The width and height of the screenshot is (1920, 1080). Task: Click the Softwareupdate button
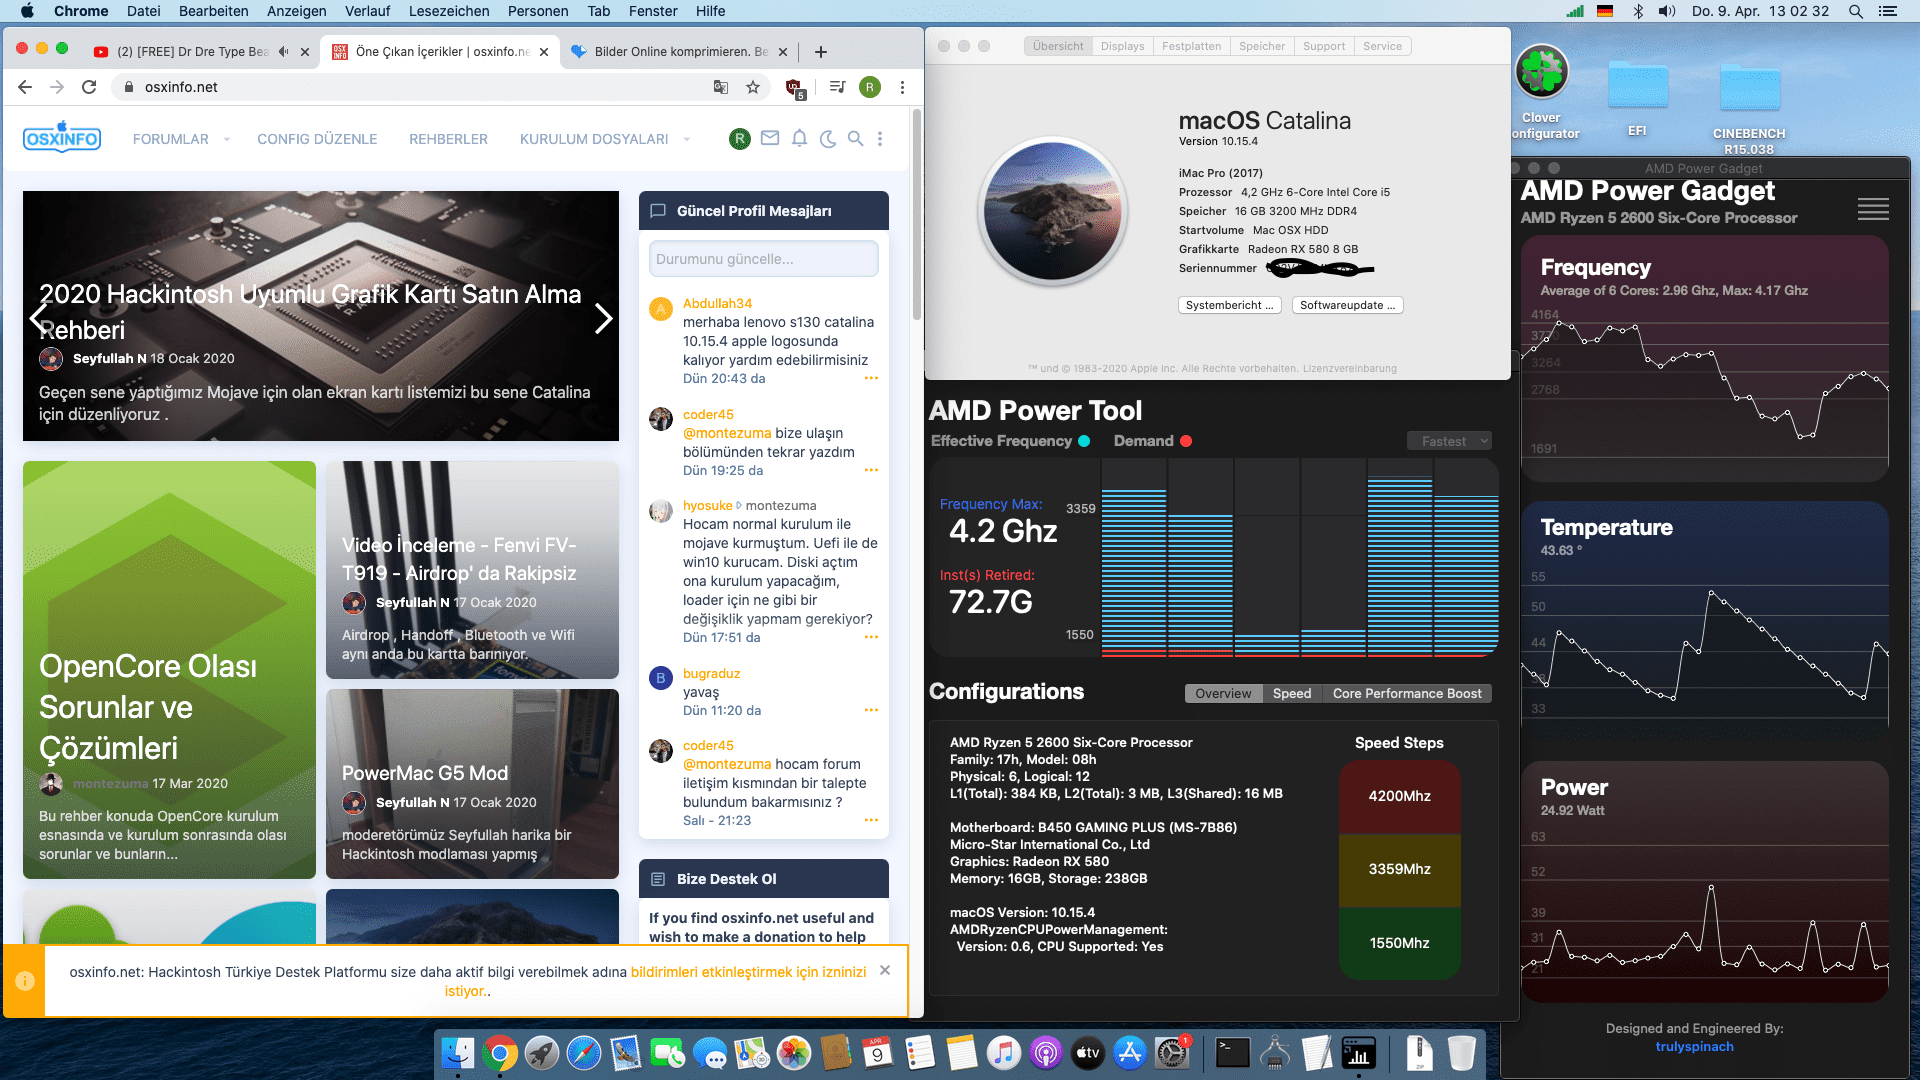click(x=1347, y=305)
